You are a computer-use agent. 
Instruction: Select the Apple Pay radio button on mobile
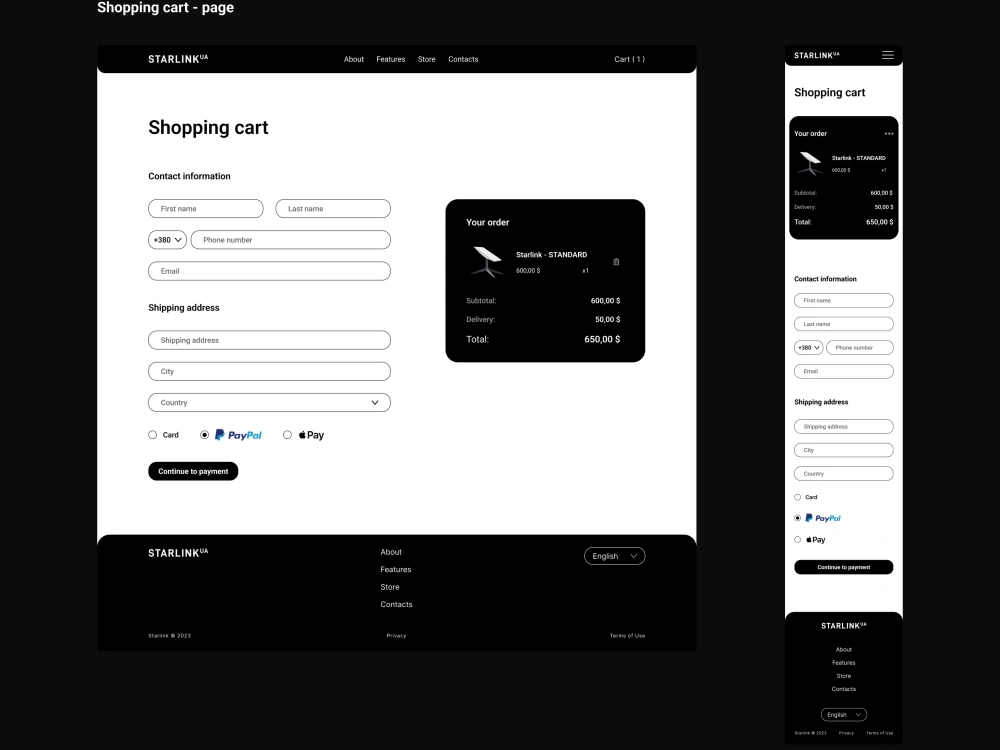point(797,540)
